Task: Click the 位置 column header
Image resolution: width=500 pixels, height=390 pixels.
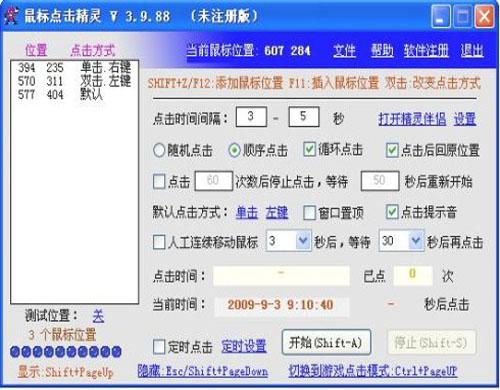Action: pos(36,50)
